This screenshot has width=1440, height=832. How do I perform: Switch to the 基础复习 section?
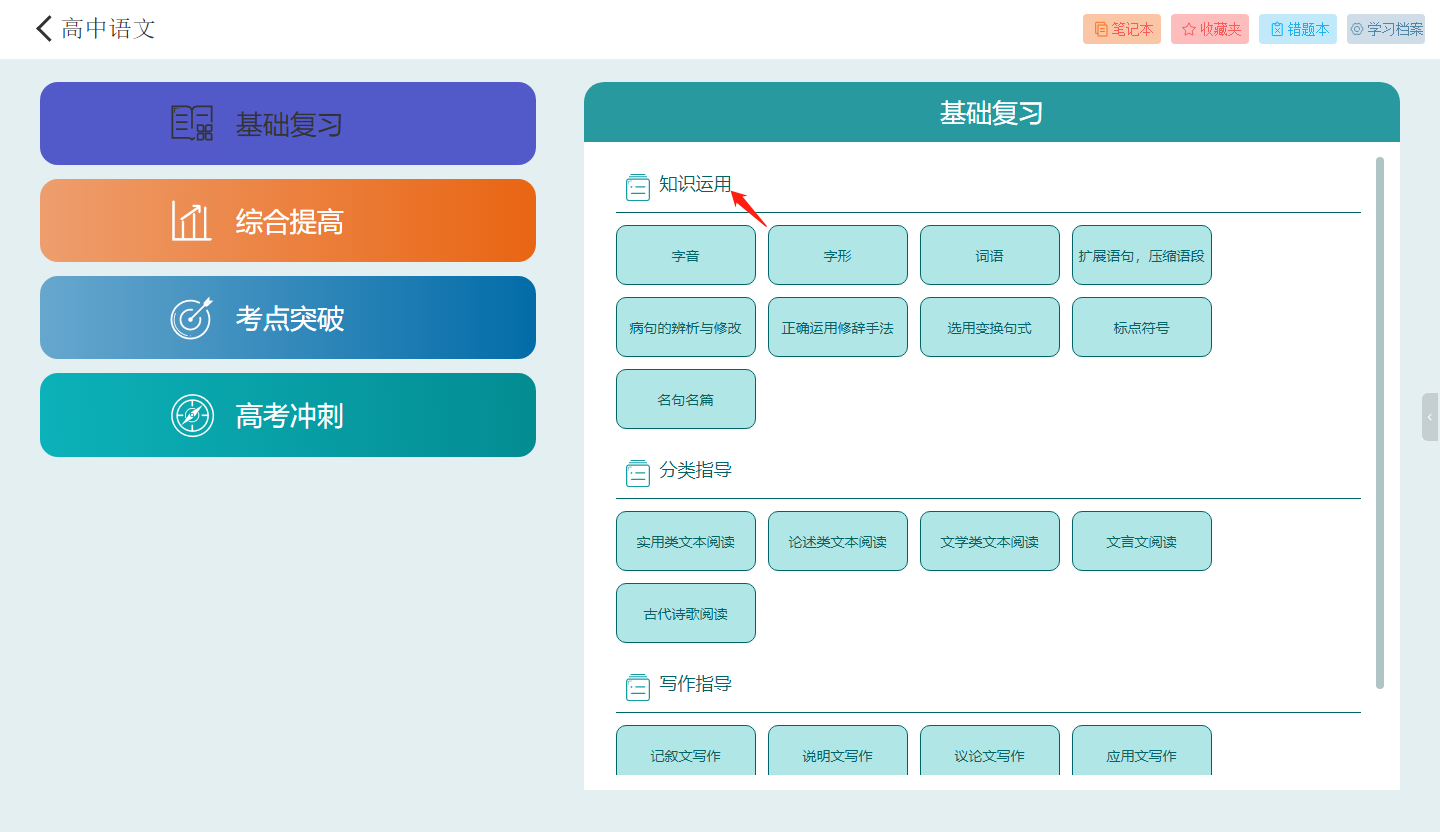pyautogui.click(x=288, y=124)
